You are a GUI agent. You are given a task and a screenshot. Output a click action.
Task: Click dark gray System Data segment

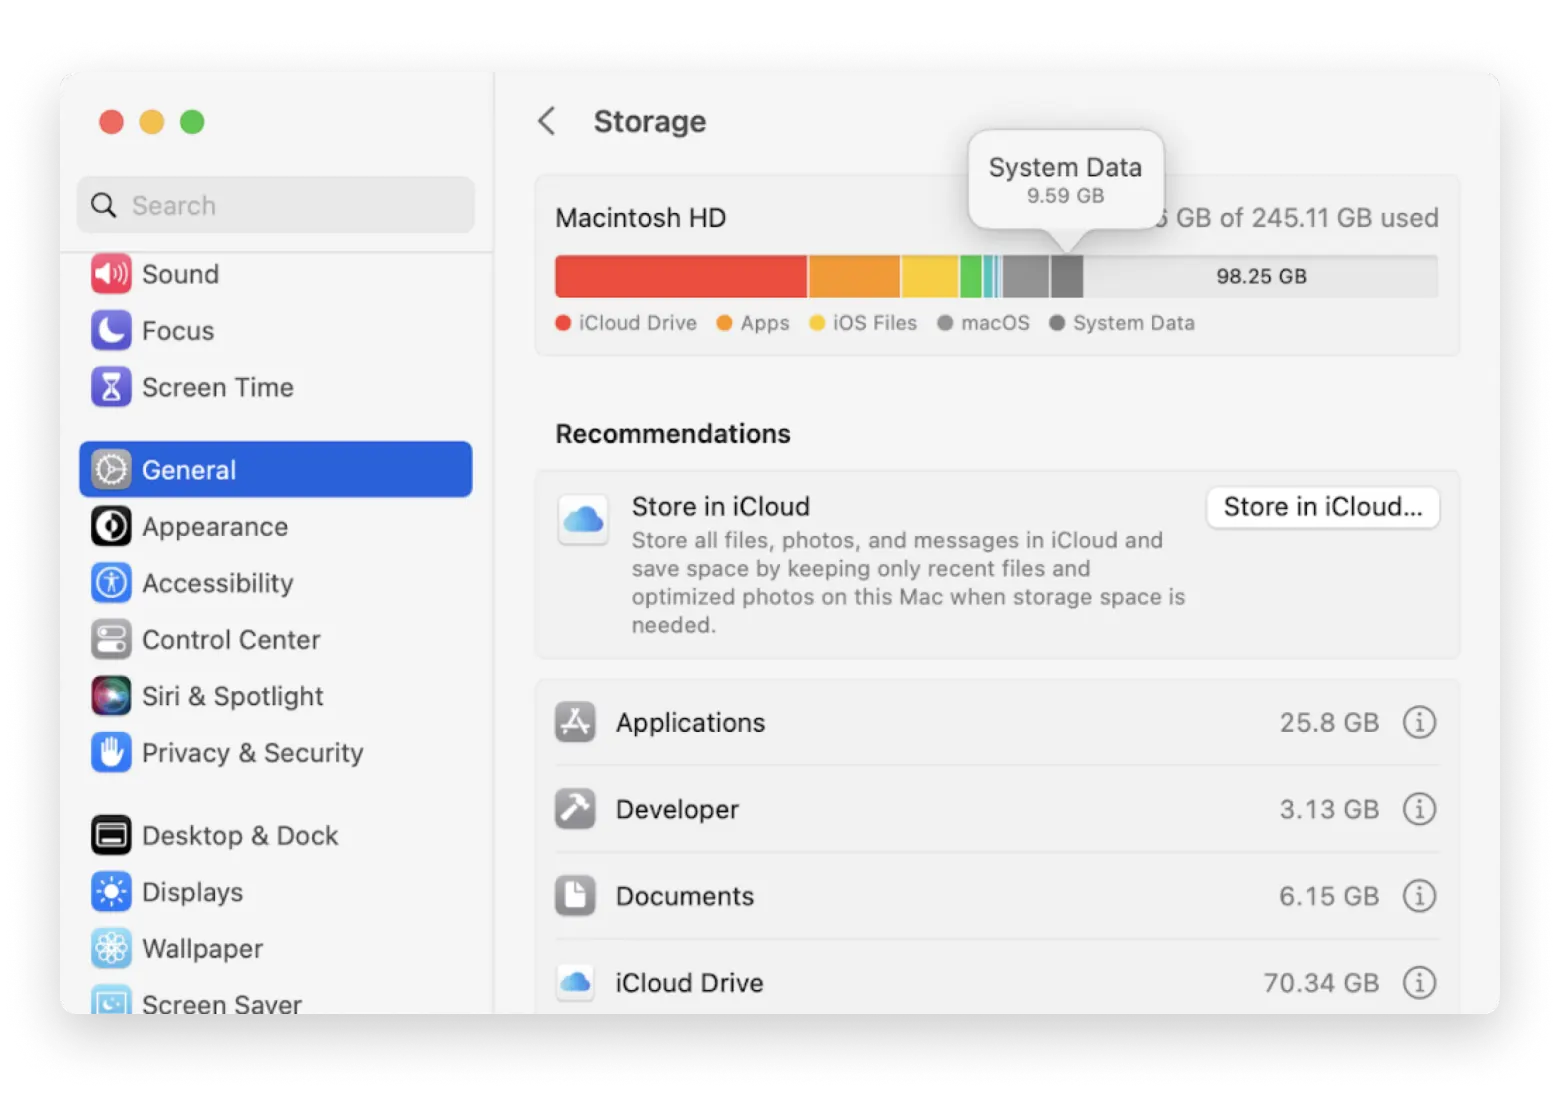pyautogui.click(x=1067, y=276)
